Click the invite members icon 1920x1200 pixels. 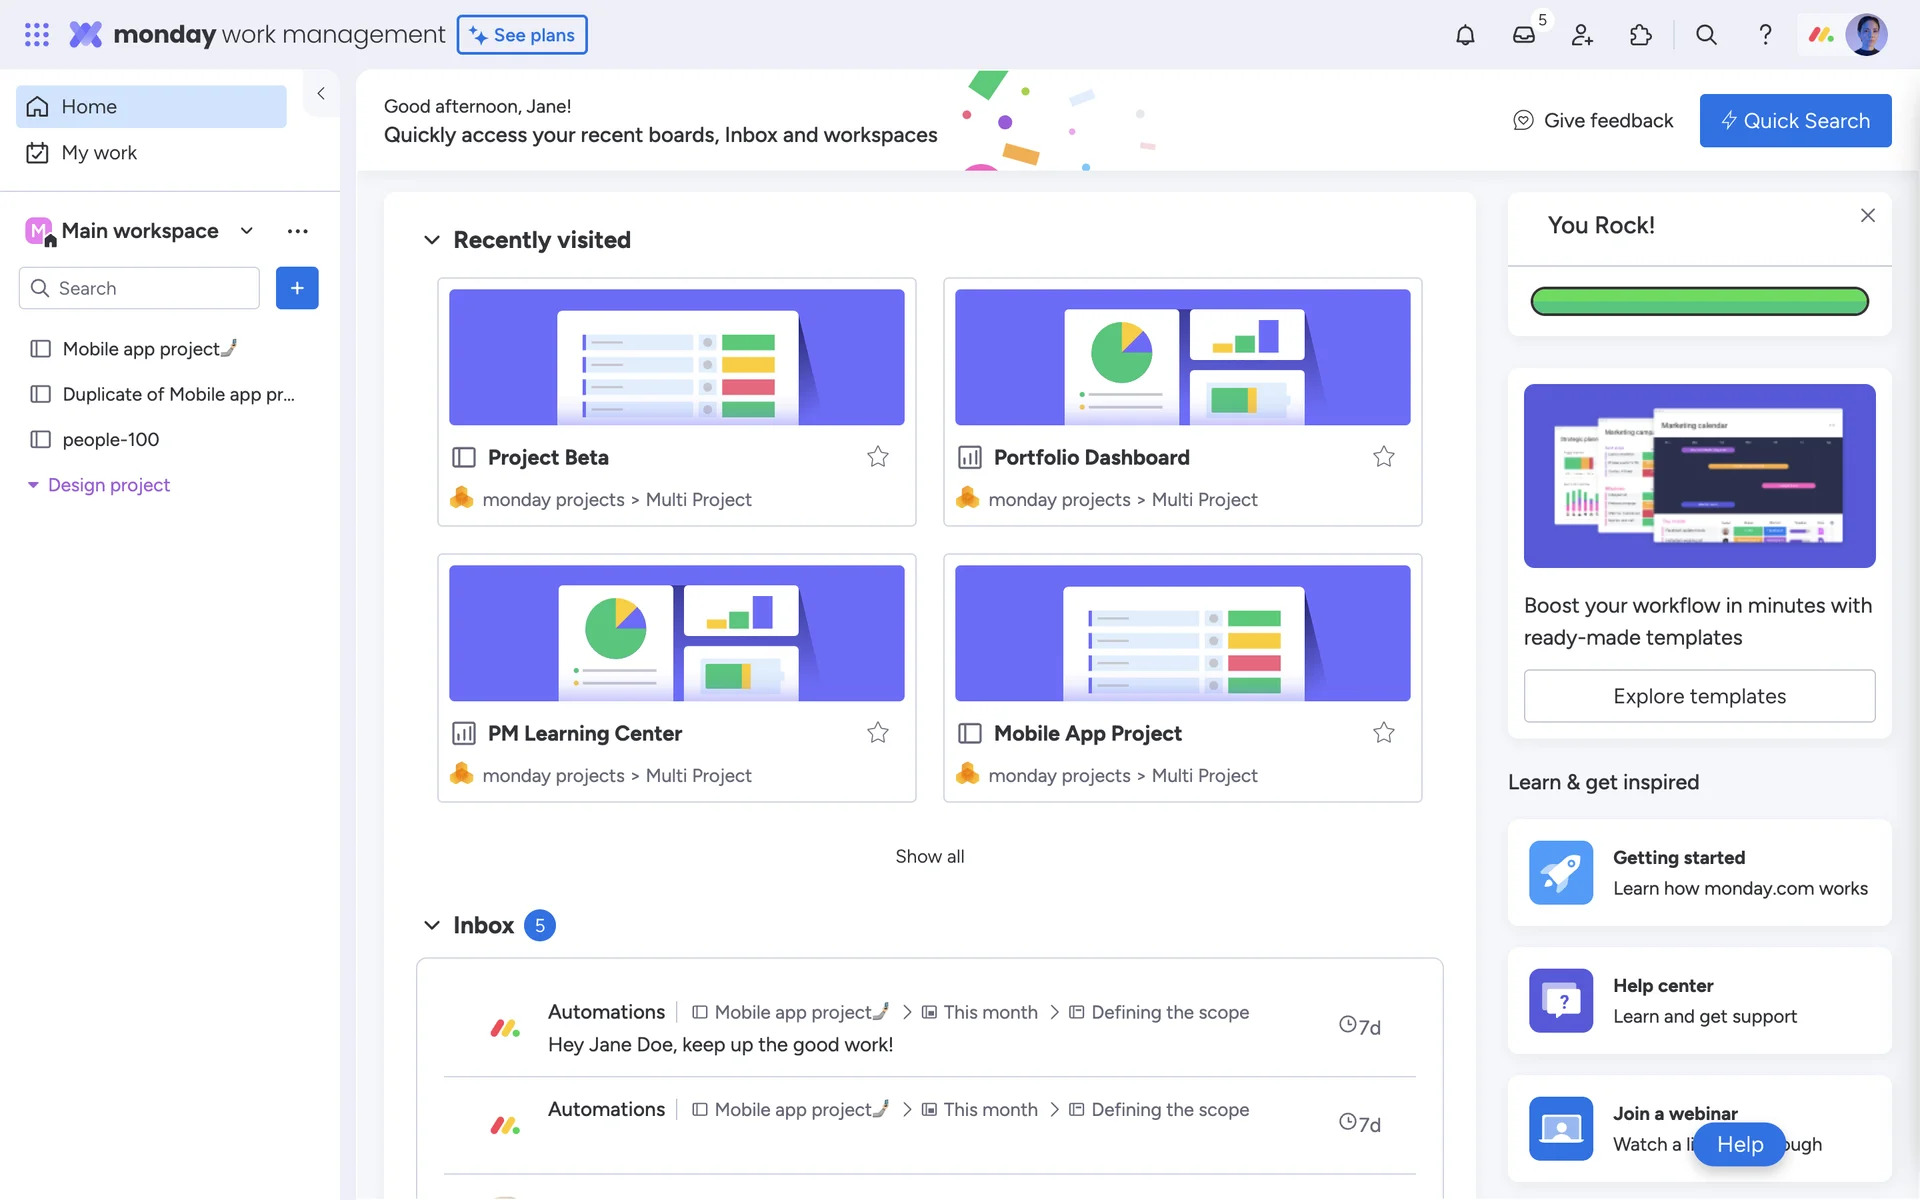tap(1582, 35)
